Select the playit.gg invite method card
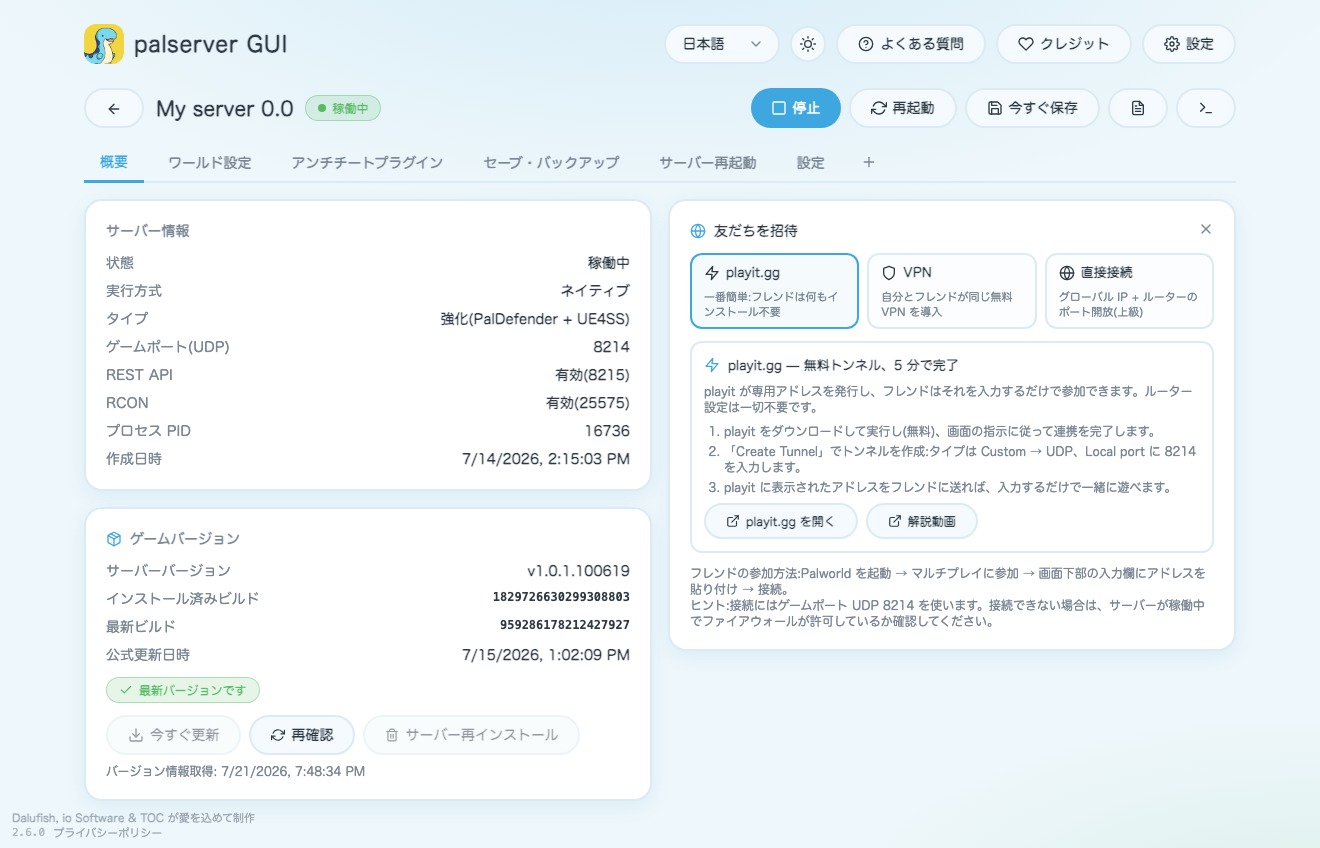The height and width of the screenshot is (848, 1320). pyautogui.click(x=775, y=291)
